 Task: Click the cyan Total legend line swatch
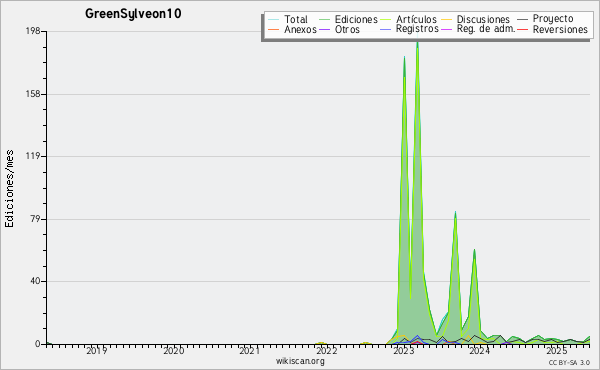[x=274, y=19]
